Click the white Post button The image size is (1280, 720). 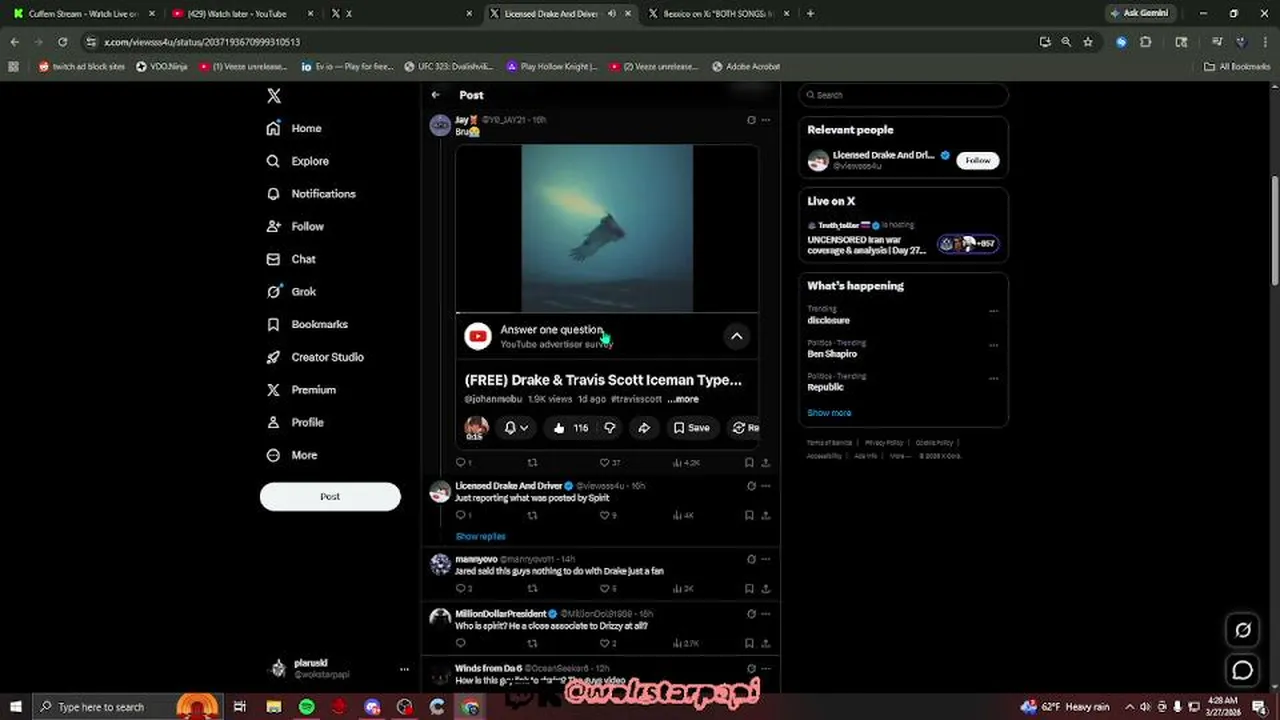click(330, 496)
